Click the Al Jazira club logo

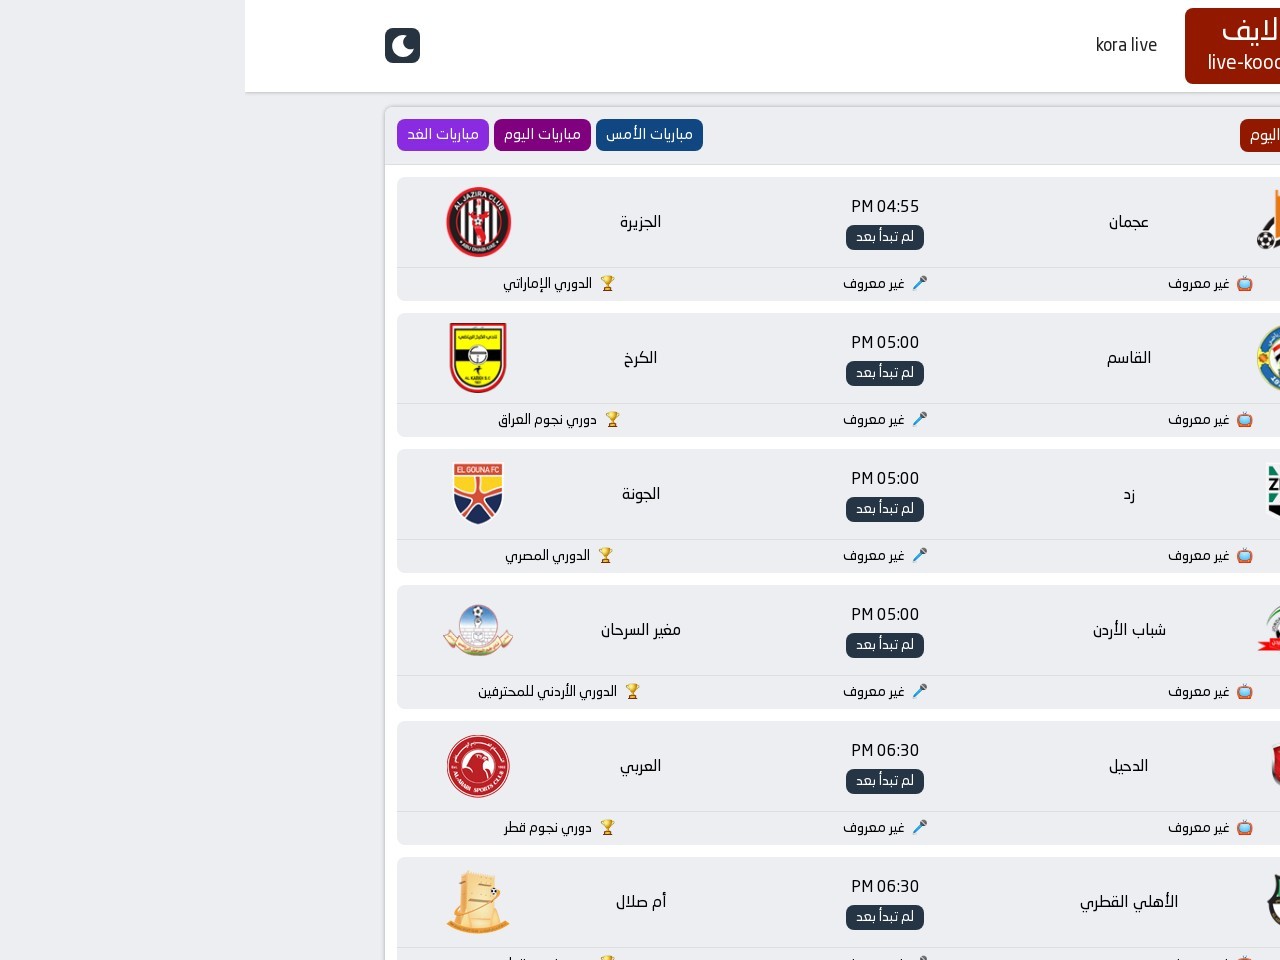[x=478, y=222]
